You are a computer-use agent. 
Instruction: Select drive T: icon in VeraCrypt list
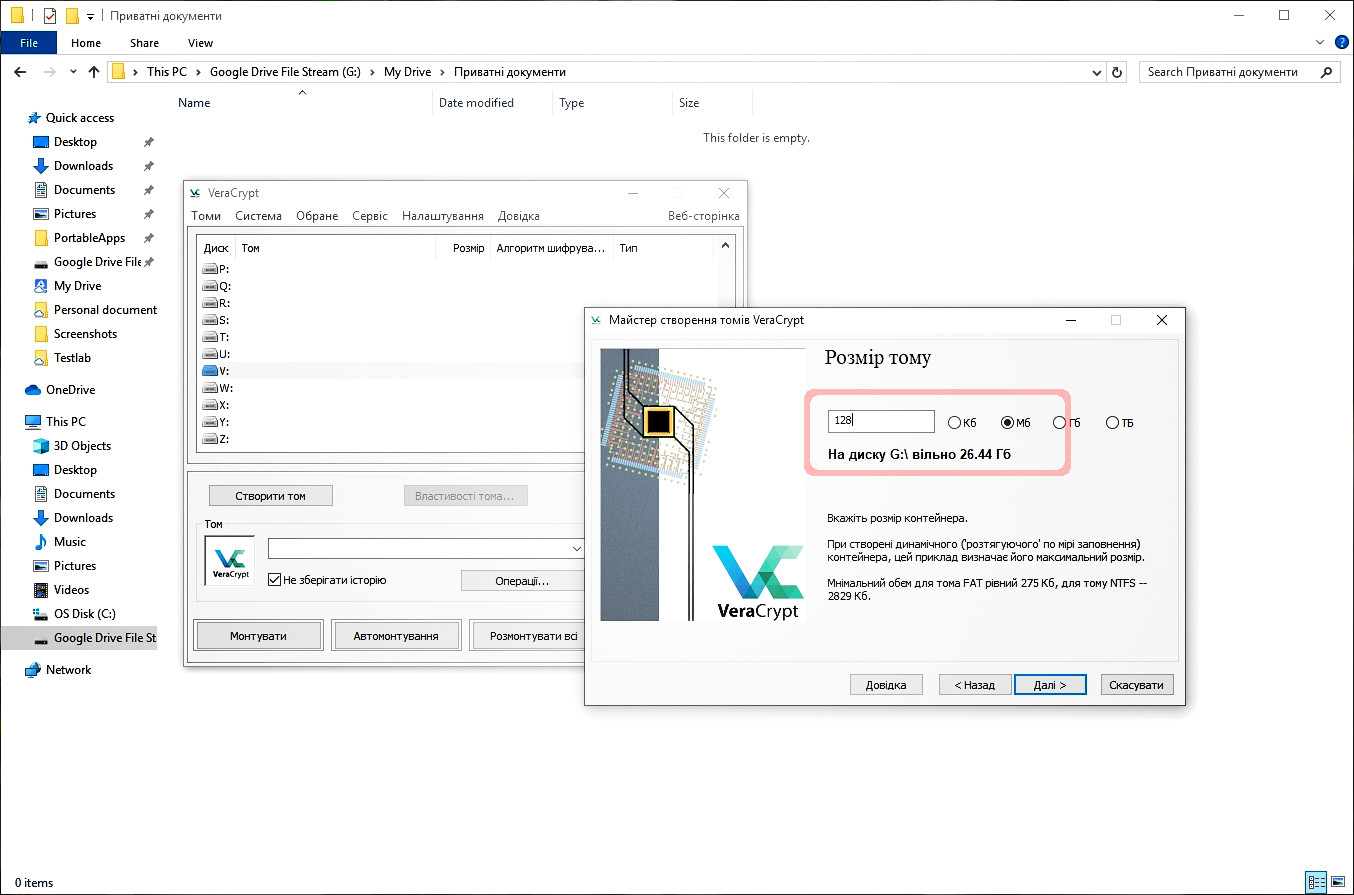click(210, 337)
